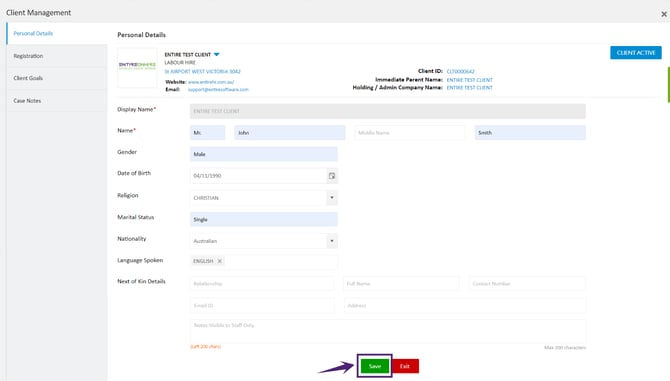This screenshot has width=670, height=381.
Task: Click the Notes Visible to Staff Only textarea
Action: (x=388, y=331)
